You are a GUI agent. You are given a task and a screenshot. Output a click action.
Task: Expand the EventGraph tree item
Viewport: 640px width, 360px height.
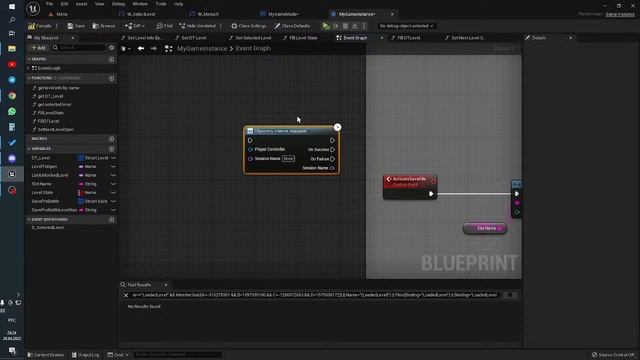(28, 68)
